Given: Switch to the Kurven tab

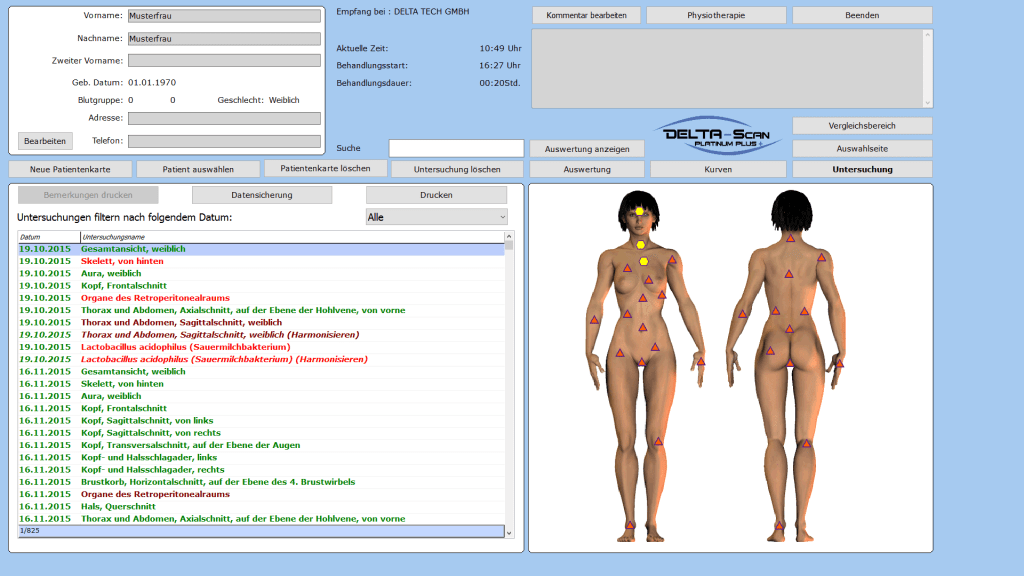Looking at the screenshot, I should tap(718, 170).
